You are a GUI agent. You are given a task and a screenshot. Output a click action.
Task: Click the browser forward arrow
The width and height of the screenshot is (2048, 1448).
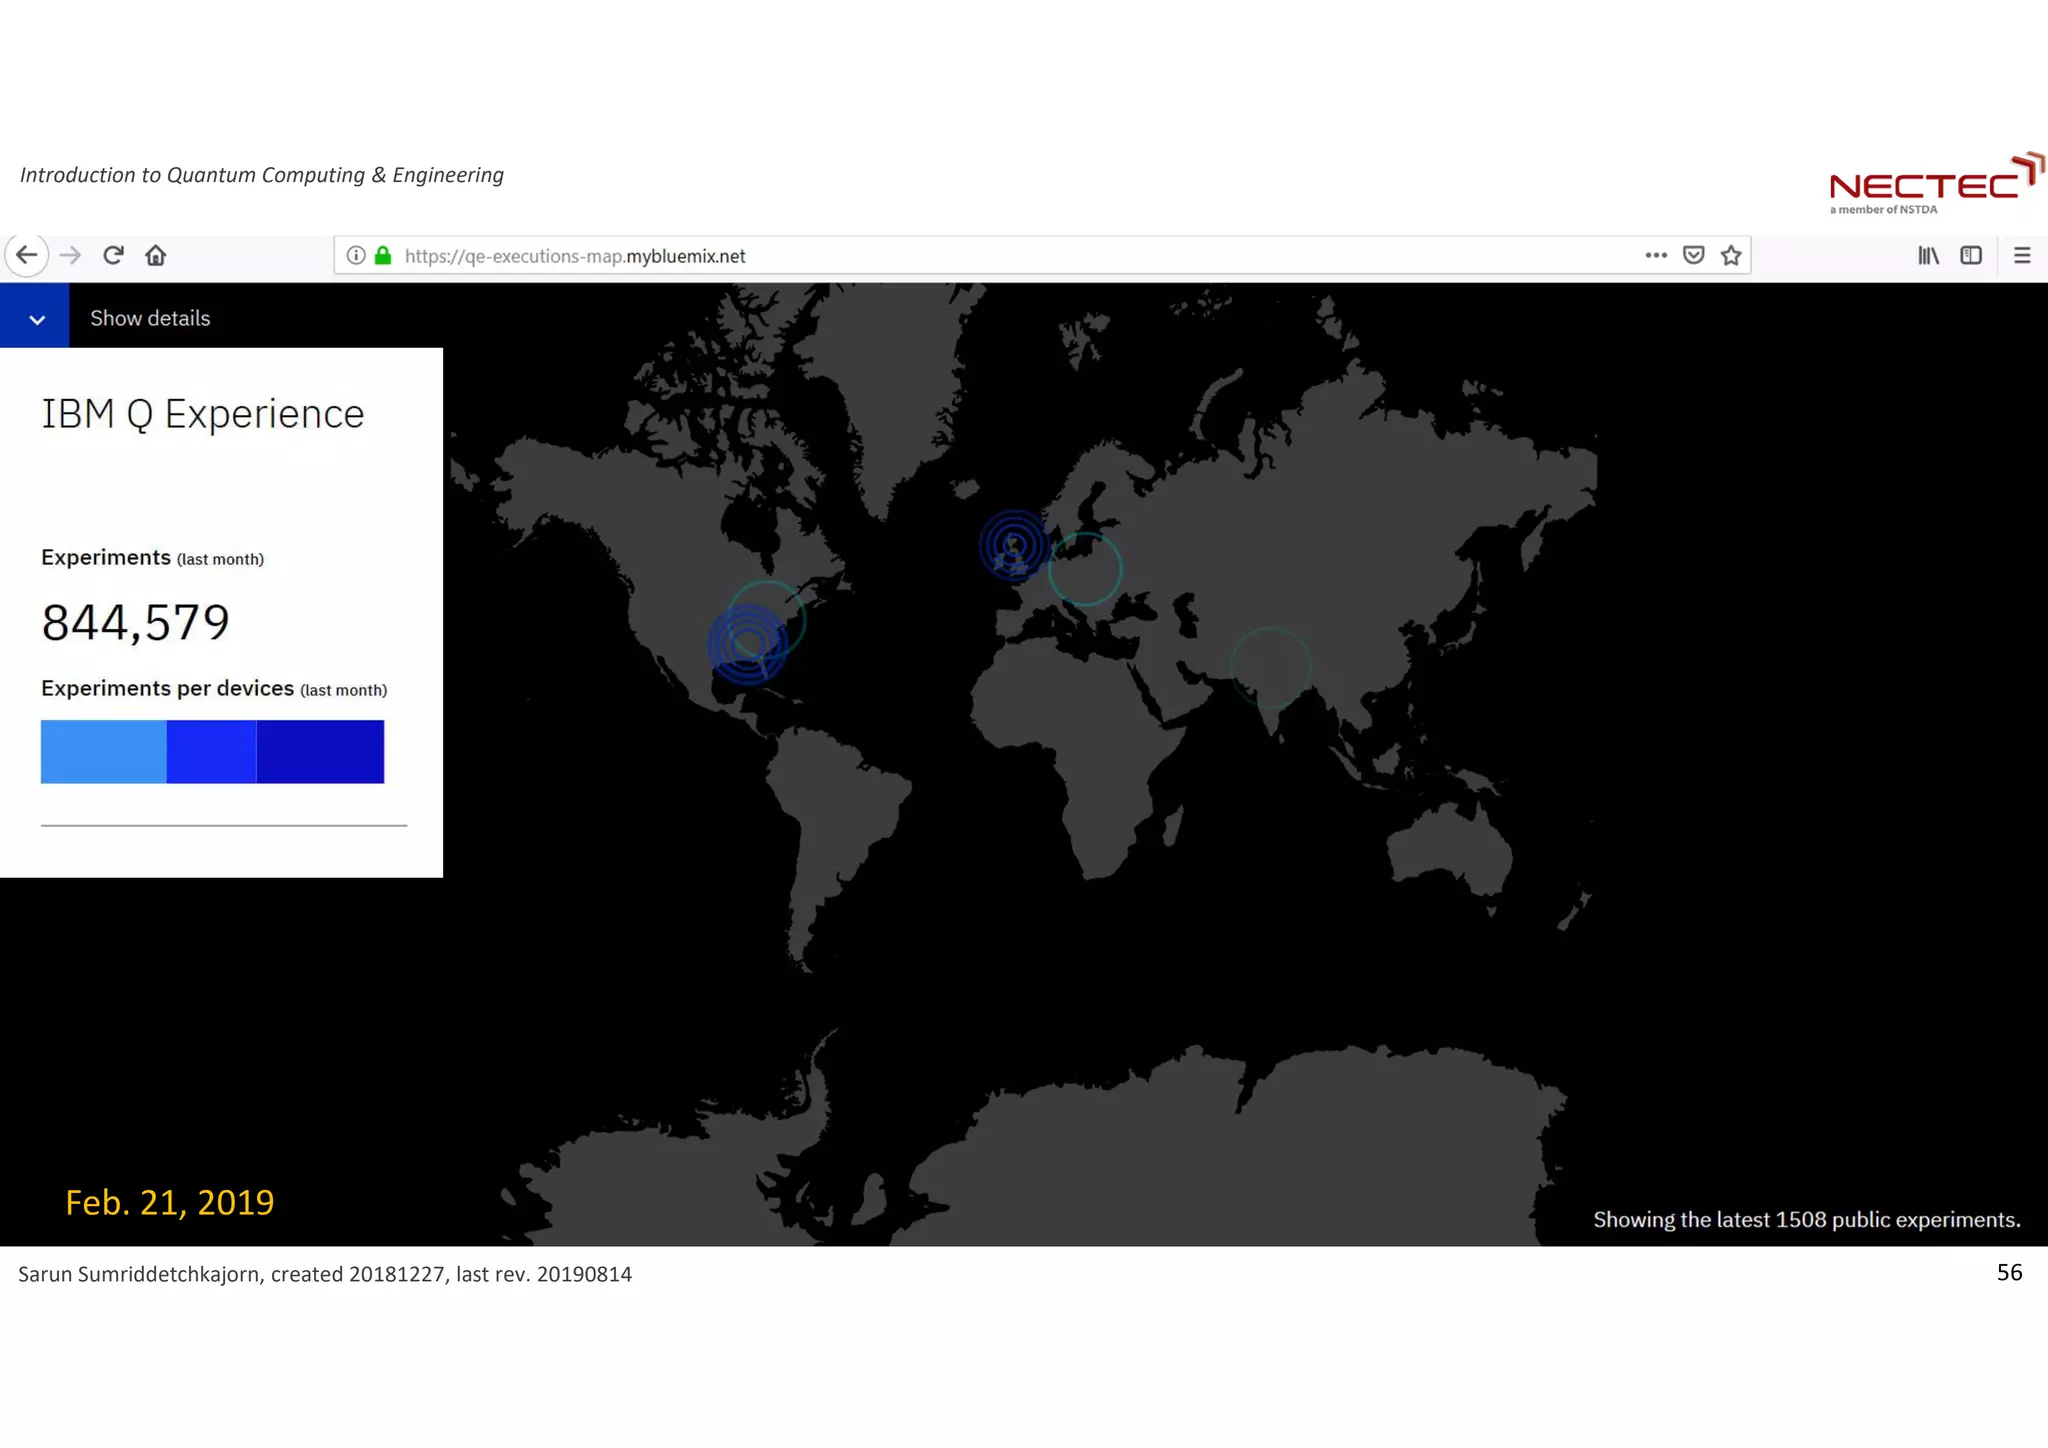point(70,255)
